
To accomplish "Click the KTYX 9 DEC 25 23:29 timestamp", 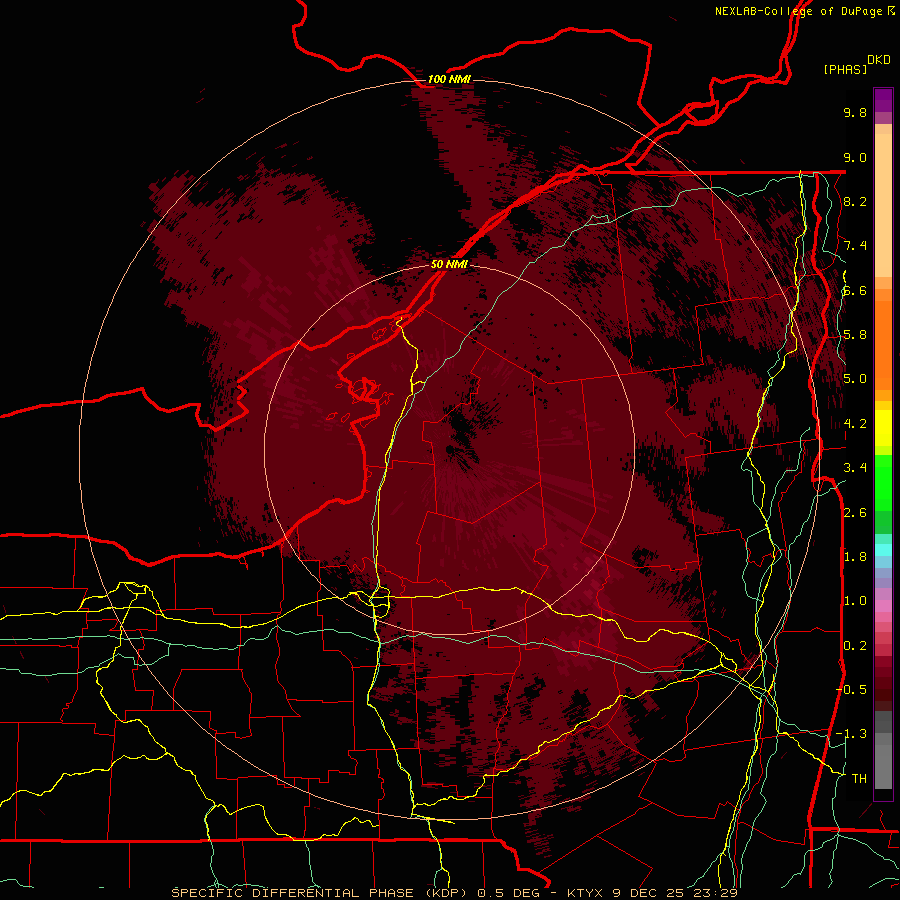I will point(652,893).
